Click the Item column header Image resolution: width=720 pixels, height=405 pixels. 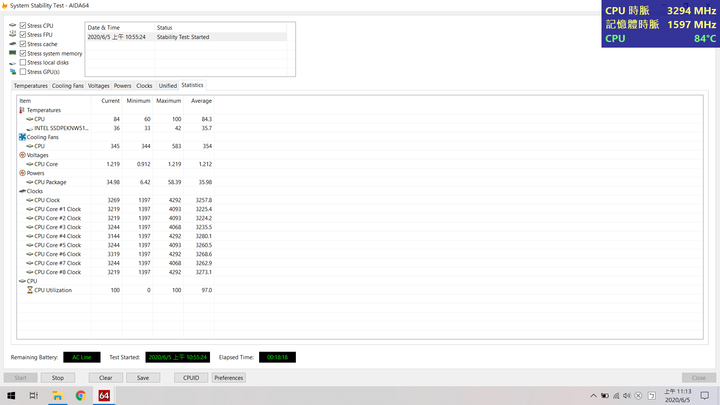point(54,101)
